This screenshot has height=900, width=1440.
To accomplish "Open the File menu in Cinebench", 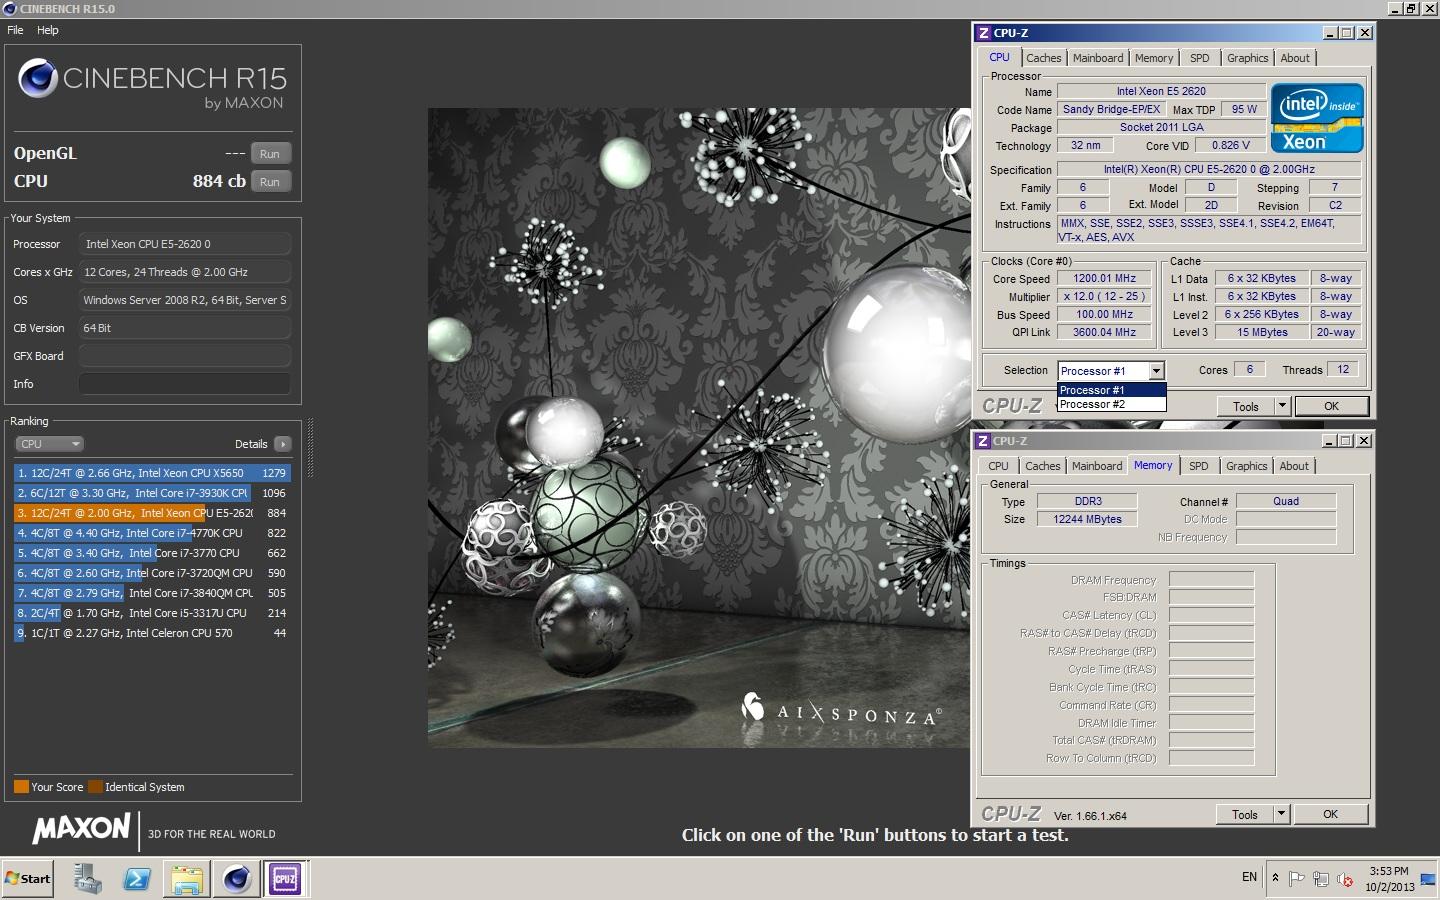I will (15, 30).
